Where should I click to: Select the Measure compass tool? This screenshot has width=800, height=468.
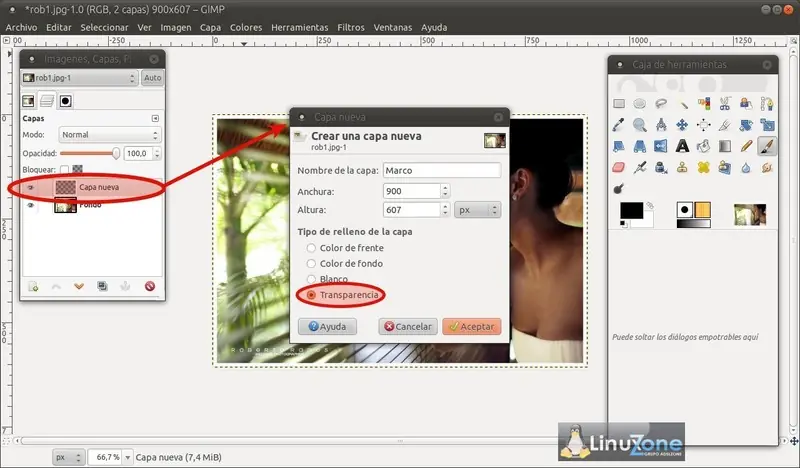pyautogui.click(x=661, y=125)
